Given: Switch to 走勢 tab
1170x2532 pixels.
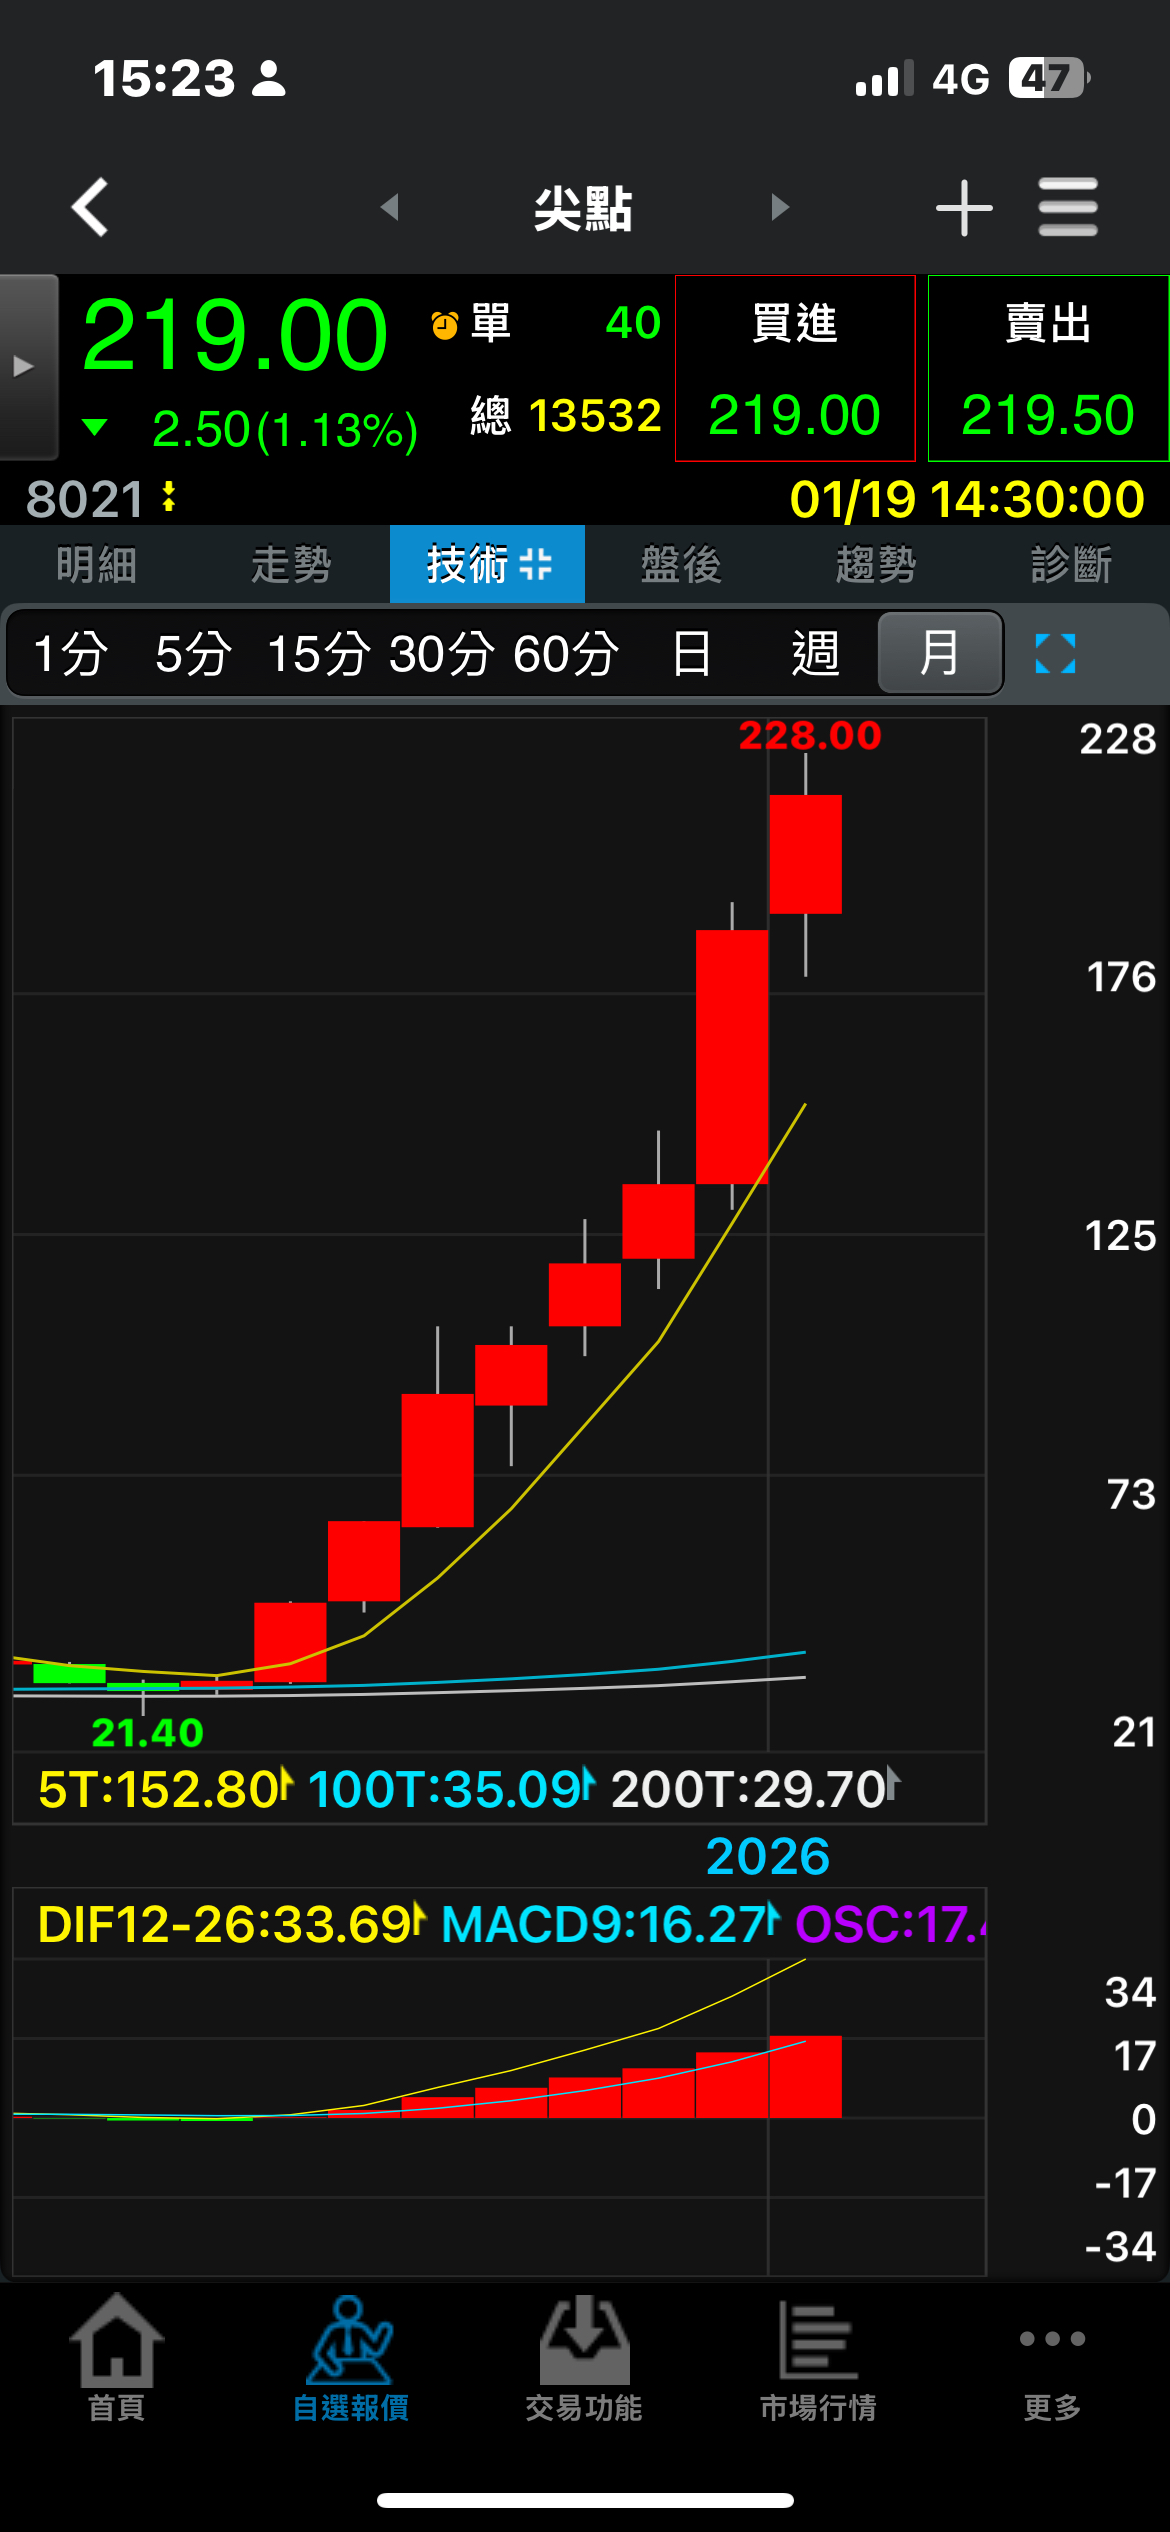Looking at the screenshot, I should pos(291,564).
